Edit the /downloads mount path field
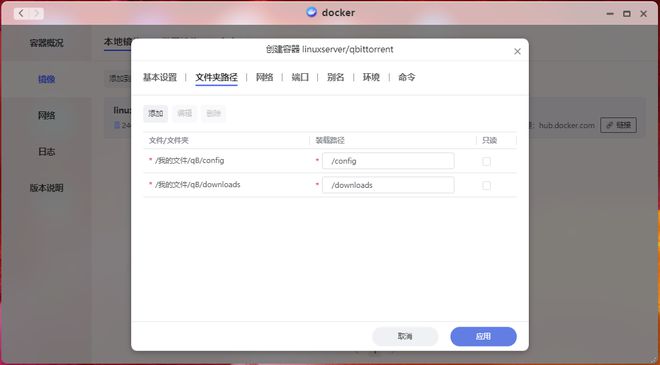 (x=388, y=185)
